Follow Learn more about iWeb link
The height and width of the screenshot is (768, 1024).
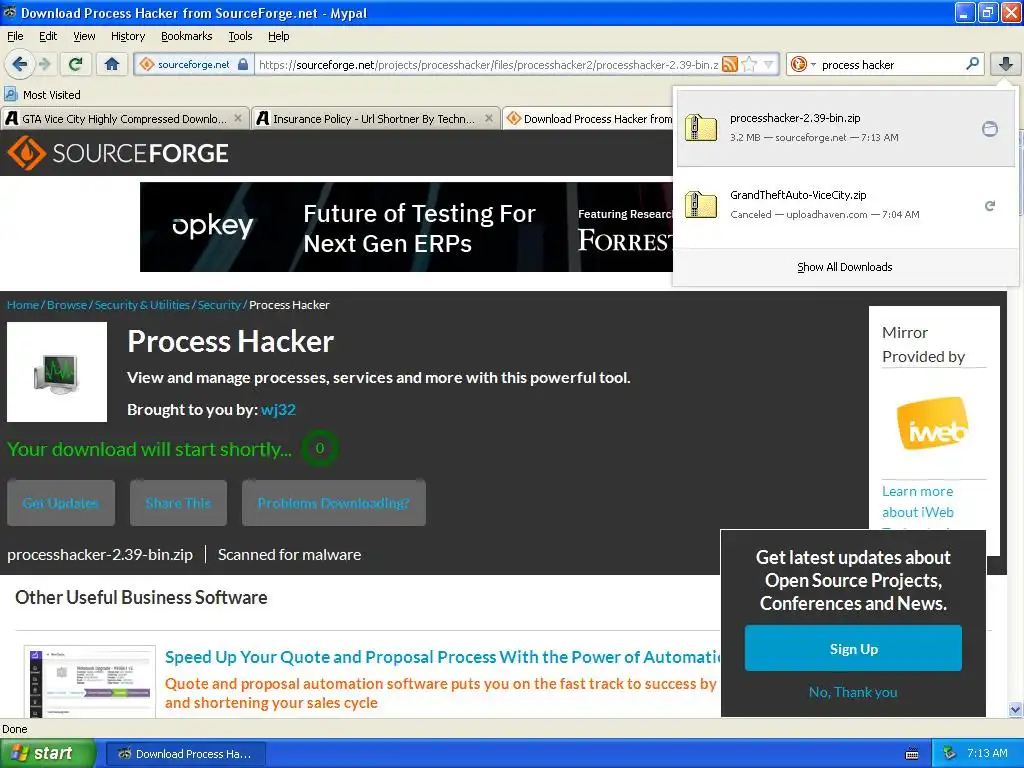[918, 502]
